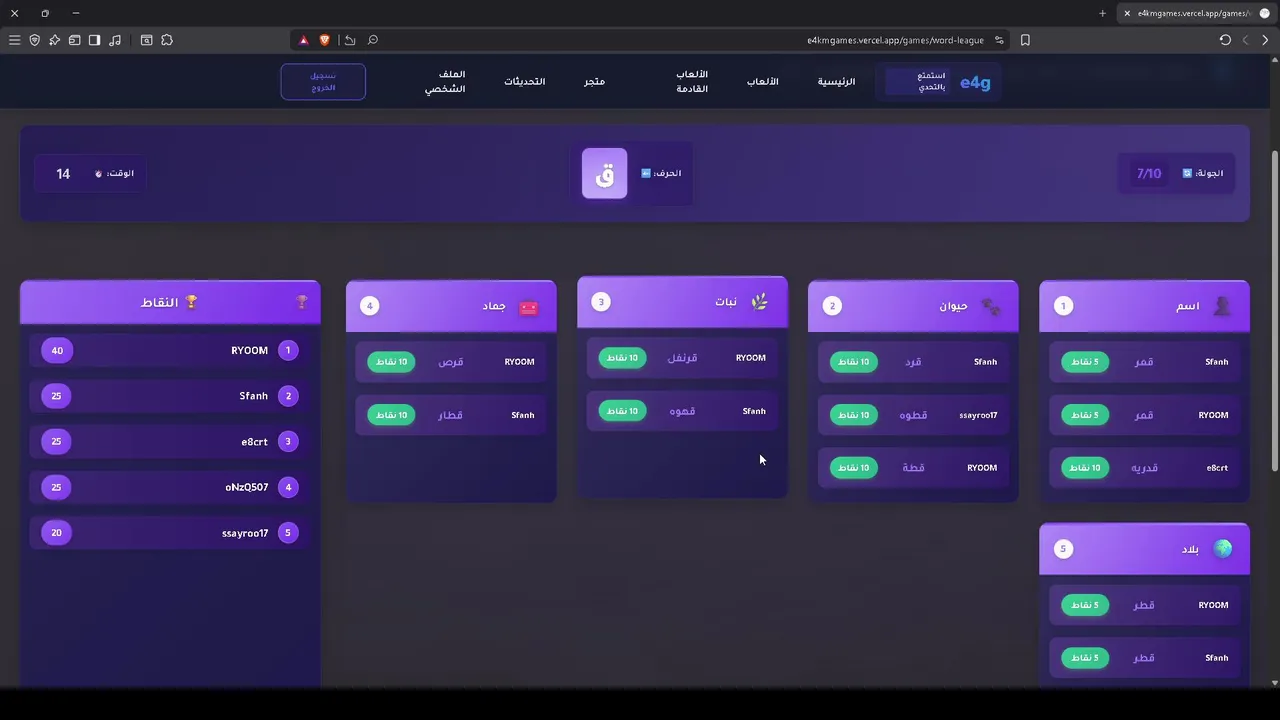Click ssayroo17 leaderboard row ranked 5
This screenshot has height=720, width=1280.
click(170, 533)
